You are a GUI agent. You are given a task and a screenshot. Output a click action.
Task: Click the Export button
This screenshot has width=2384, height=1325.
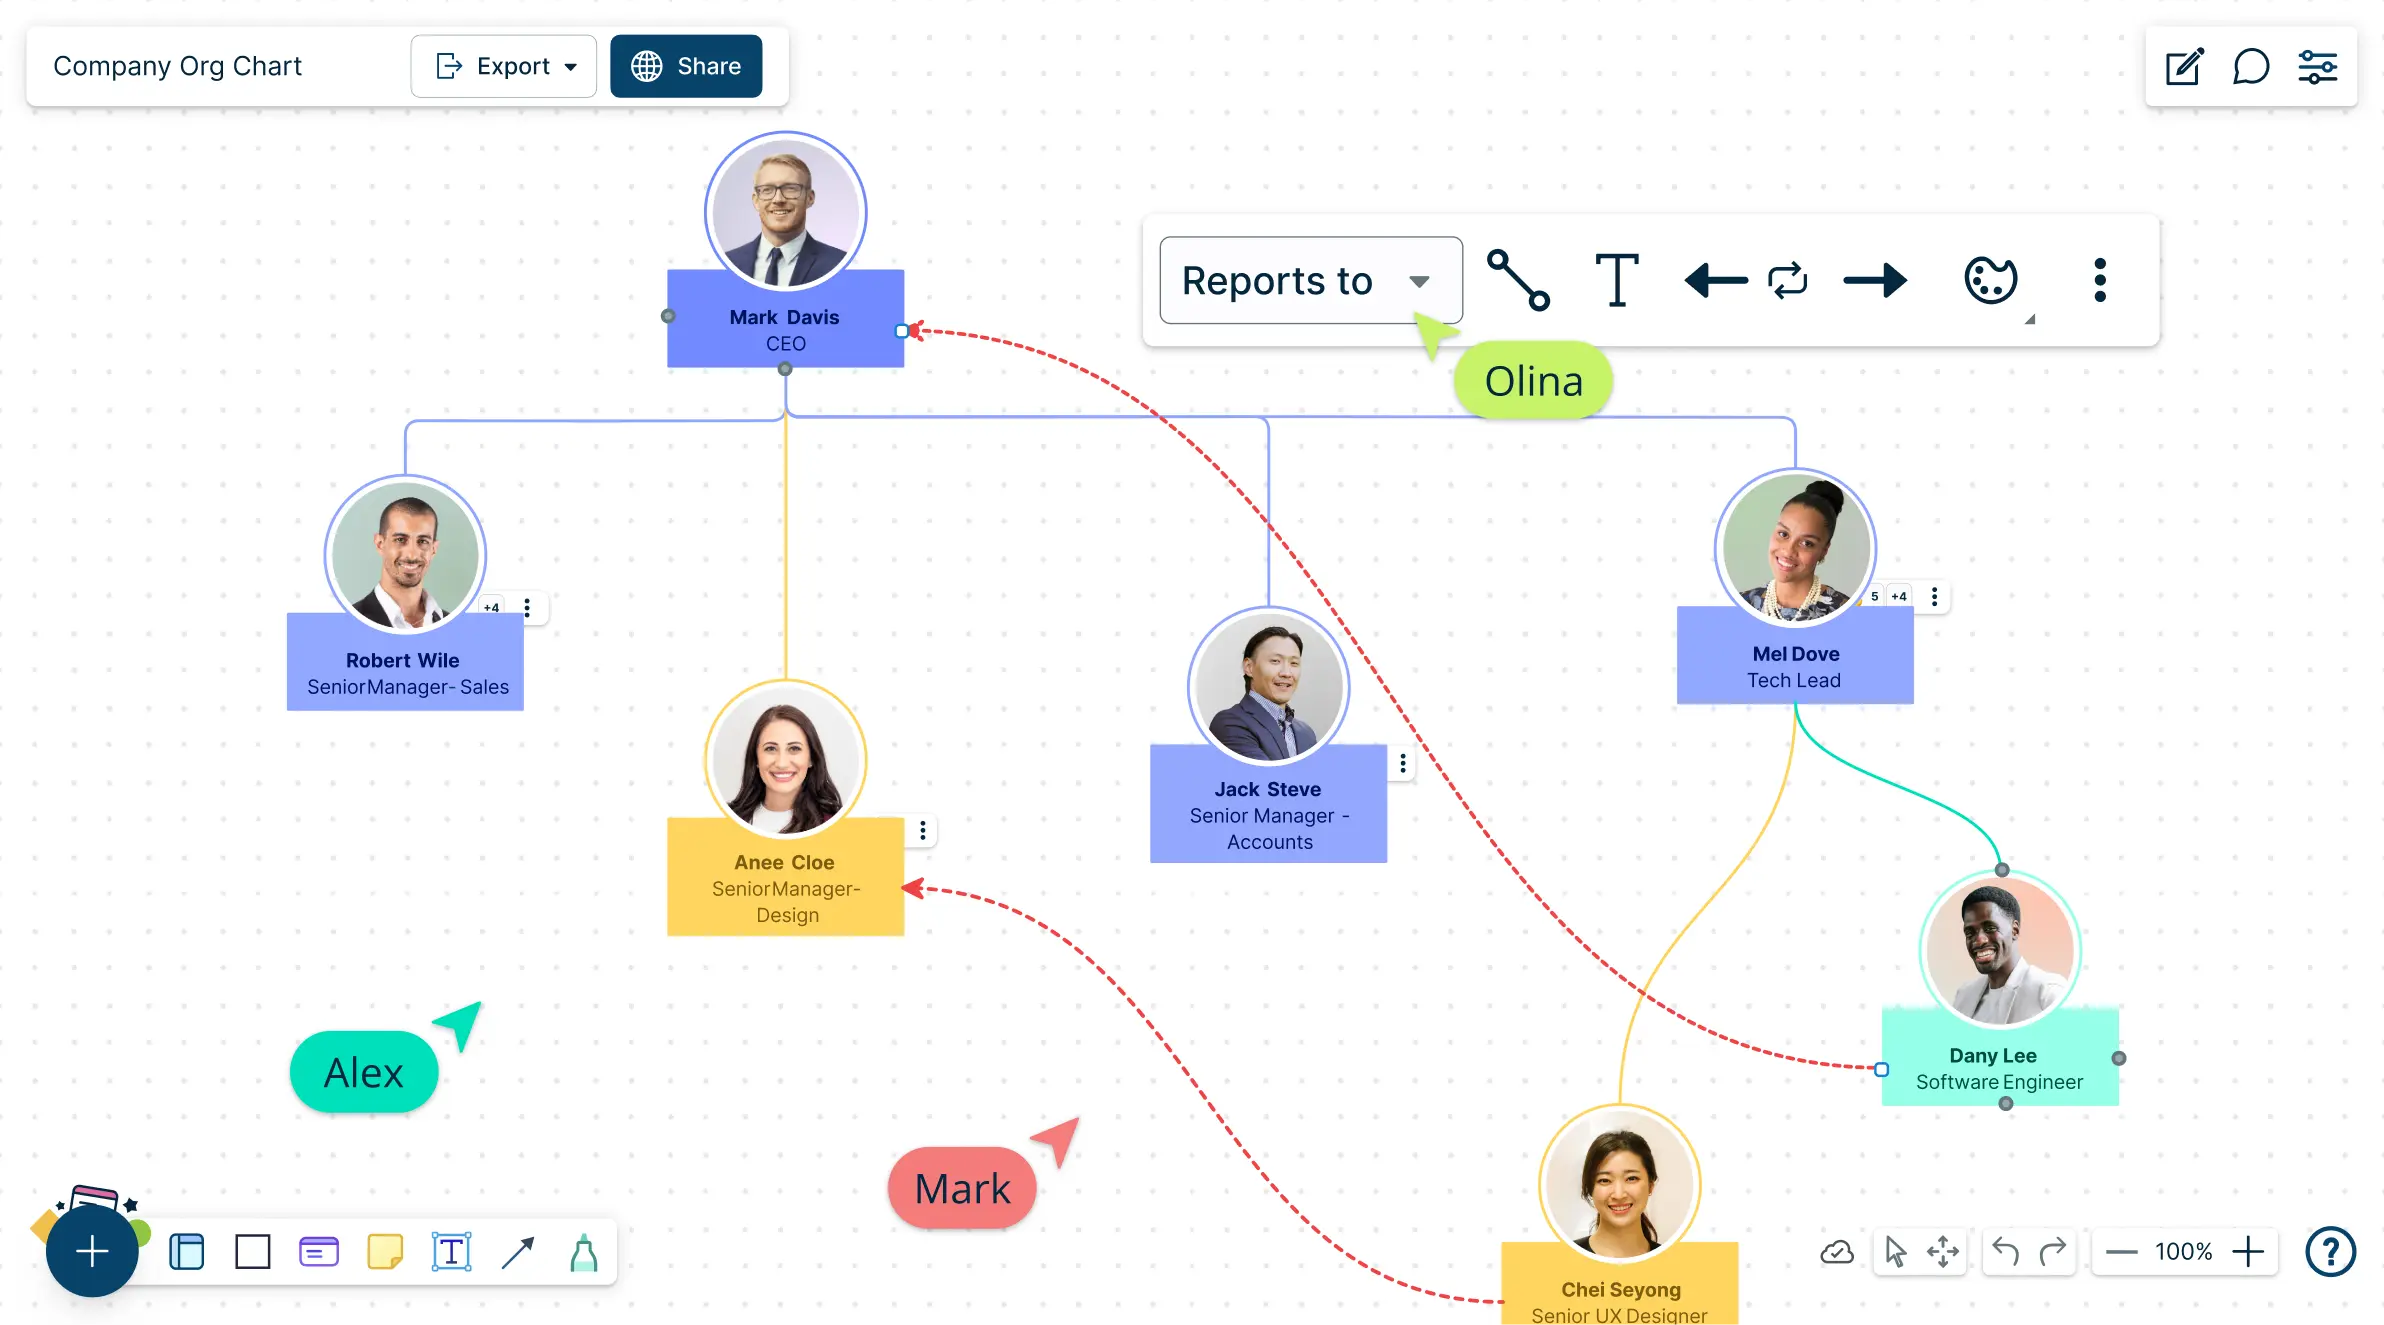(x=503, y=65)
